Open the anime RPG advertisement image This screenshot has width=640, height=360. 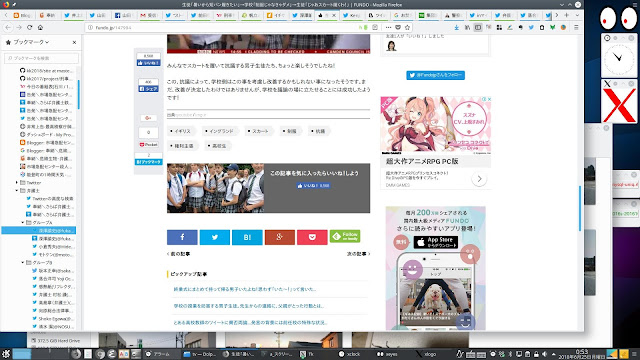(x=436, y=125)
